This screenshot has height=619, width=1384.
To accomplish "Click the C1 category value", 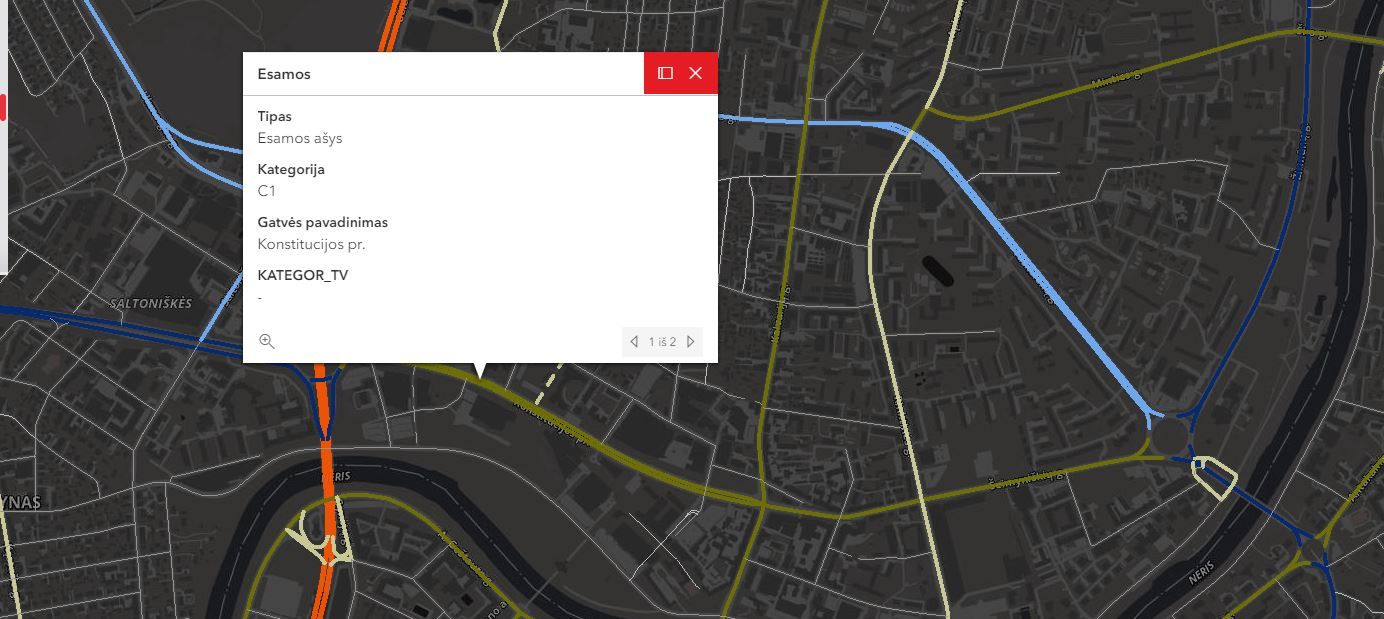I will (x=267, y=191).
